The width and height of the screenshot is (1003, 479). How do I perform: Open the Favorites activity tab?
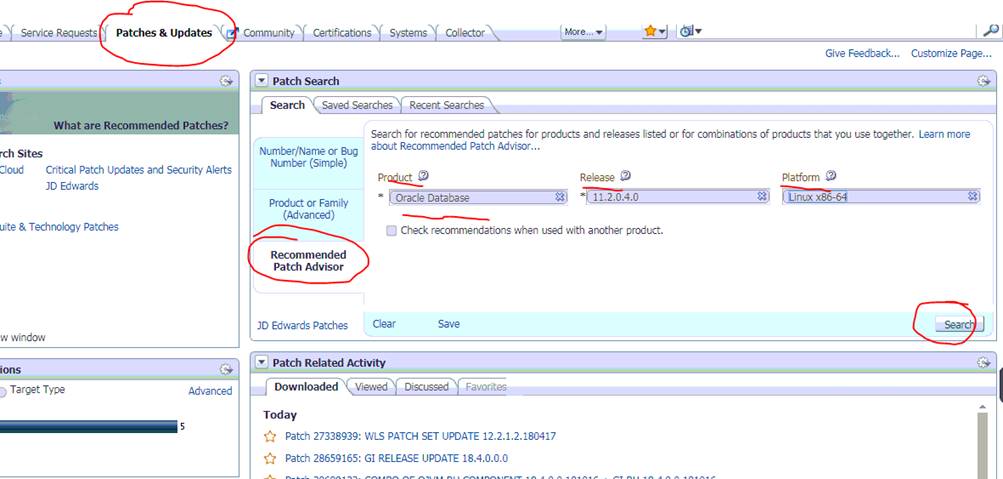click(486, 386)
